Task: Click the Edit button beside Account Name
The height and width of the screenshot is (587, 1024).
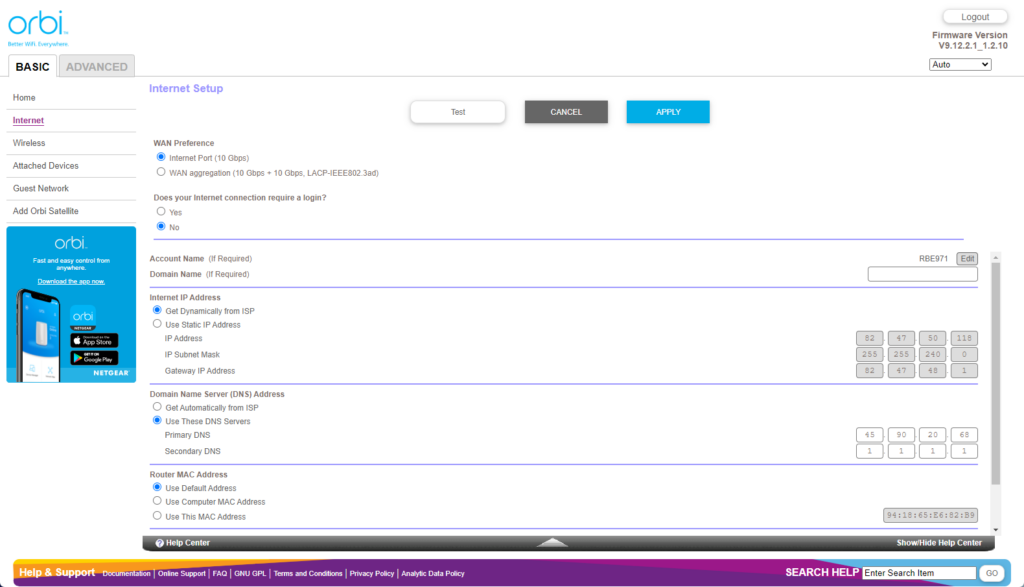Action: point(967,258)
